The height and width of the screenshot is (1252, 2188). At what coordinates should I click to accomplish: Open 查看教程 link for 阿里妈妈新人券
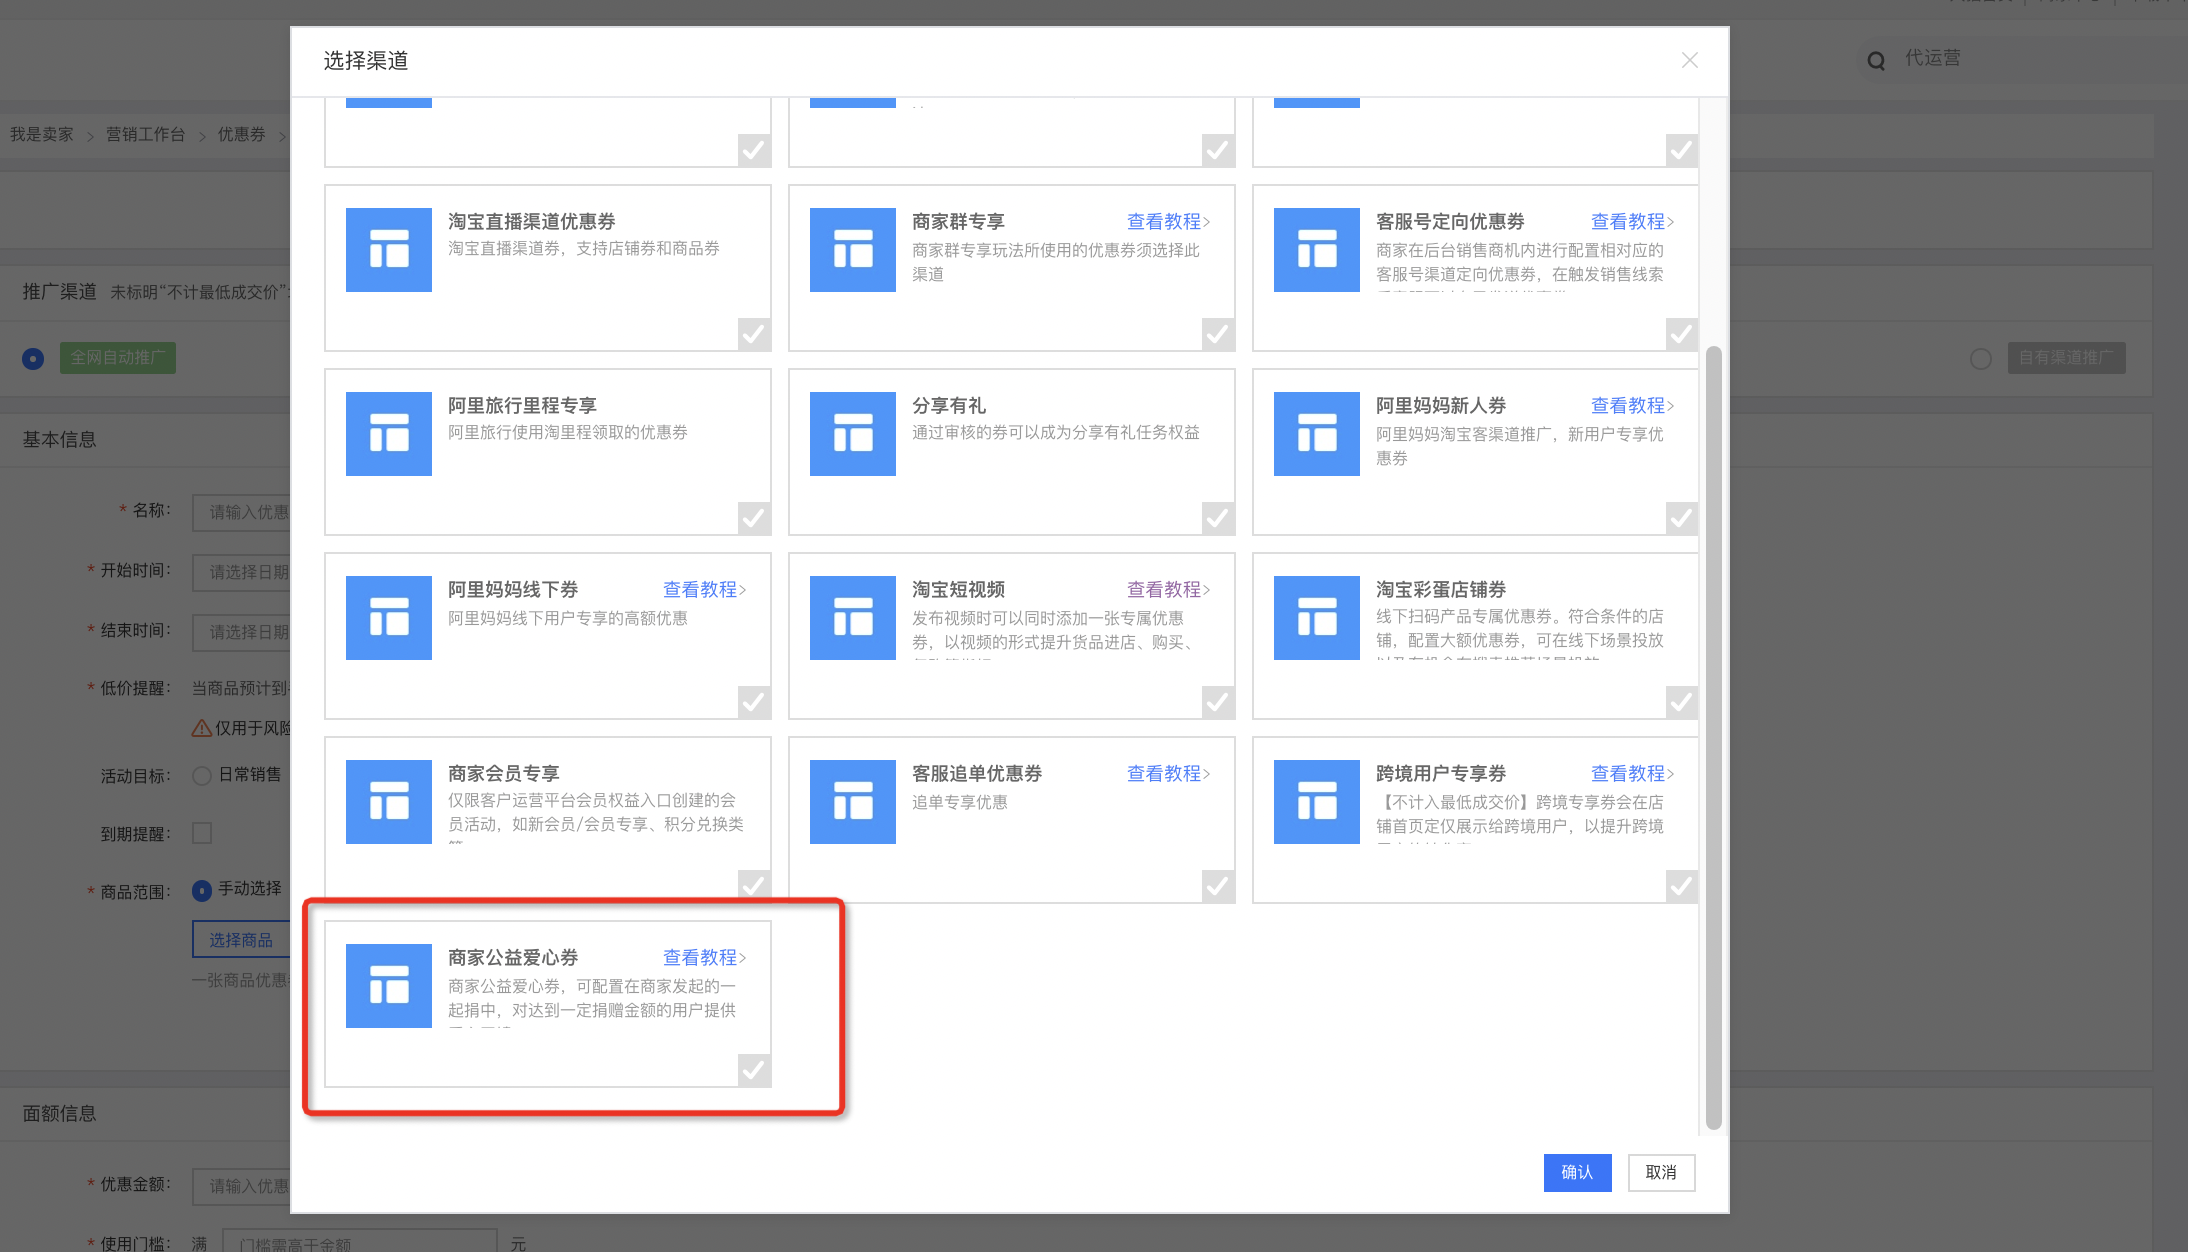[x=1632, y=406]
